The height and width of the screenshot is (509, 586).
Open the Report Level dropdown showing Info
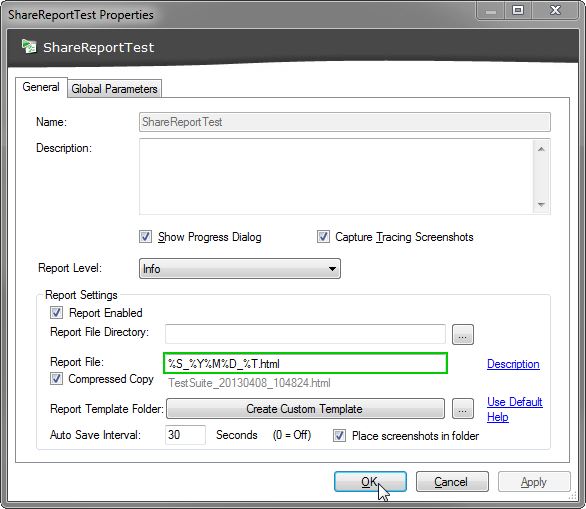(240, 268)
